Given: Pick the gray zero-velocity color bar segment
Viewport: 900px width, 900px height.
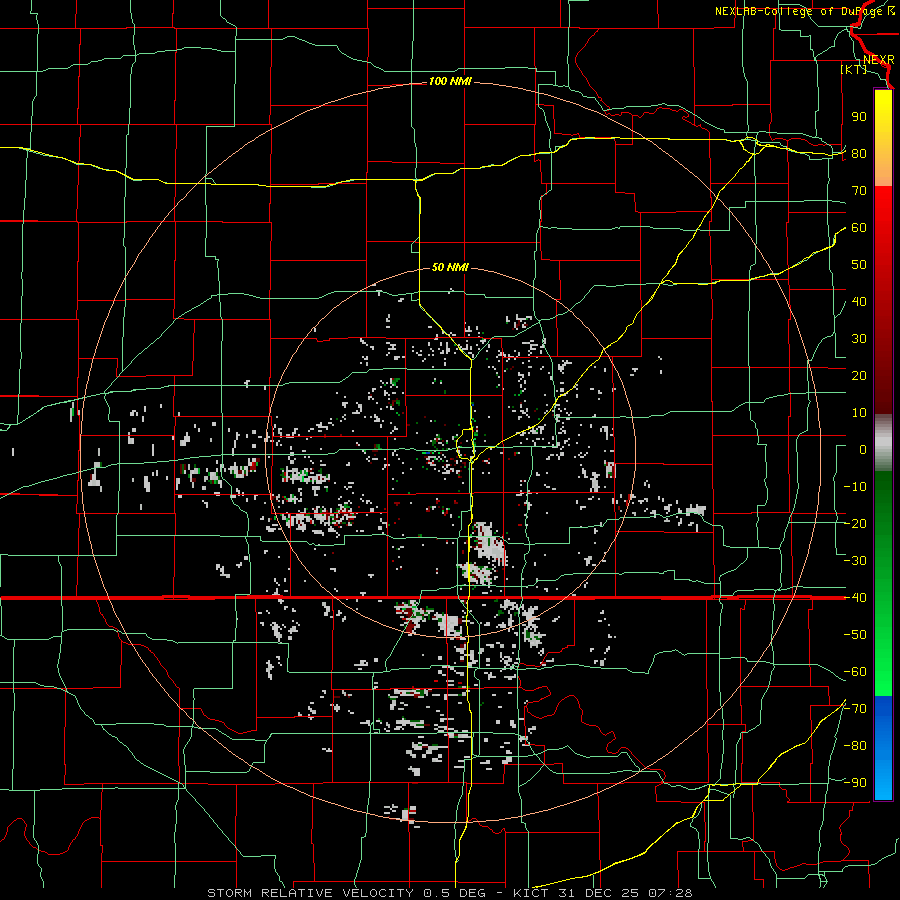Looking at the screenshot, I should click(x=883, y=442).
